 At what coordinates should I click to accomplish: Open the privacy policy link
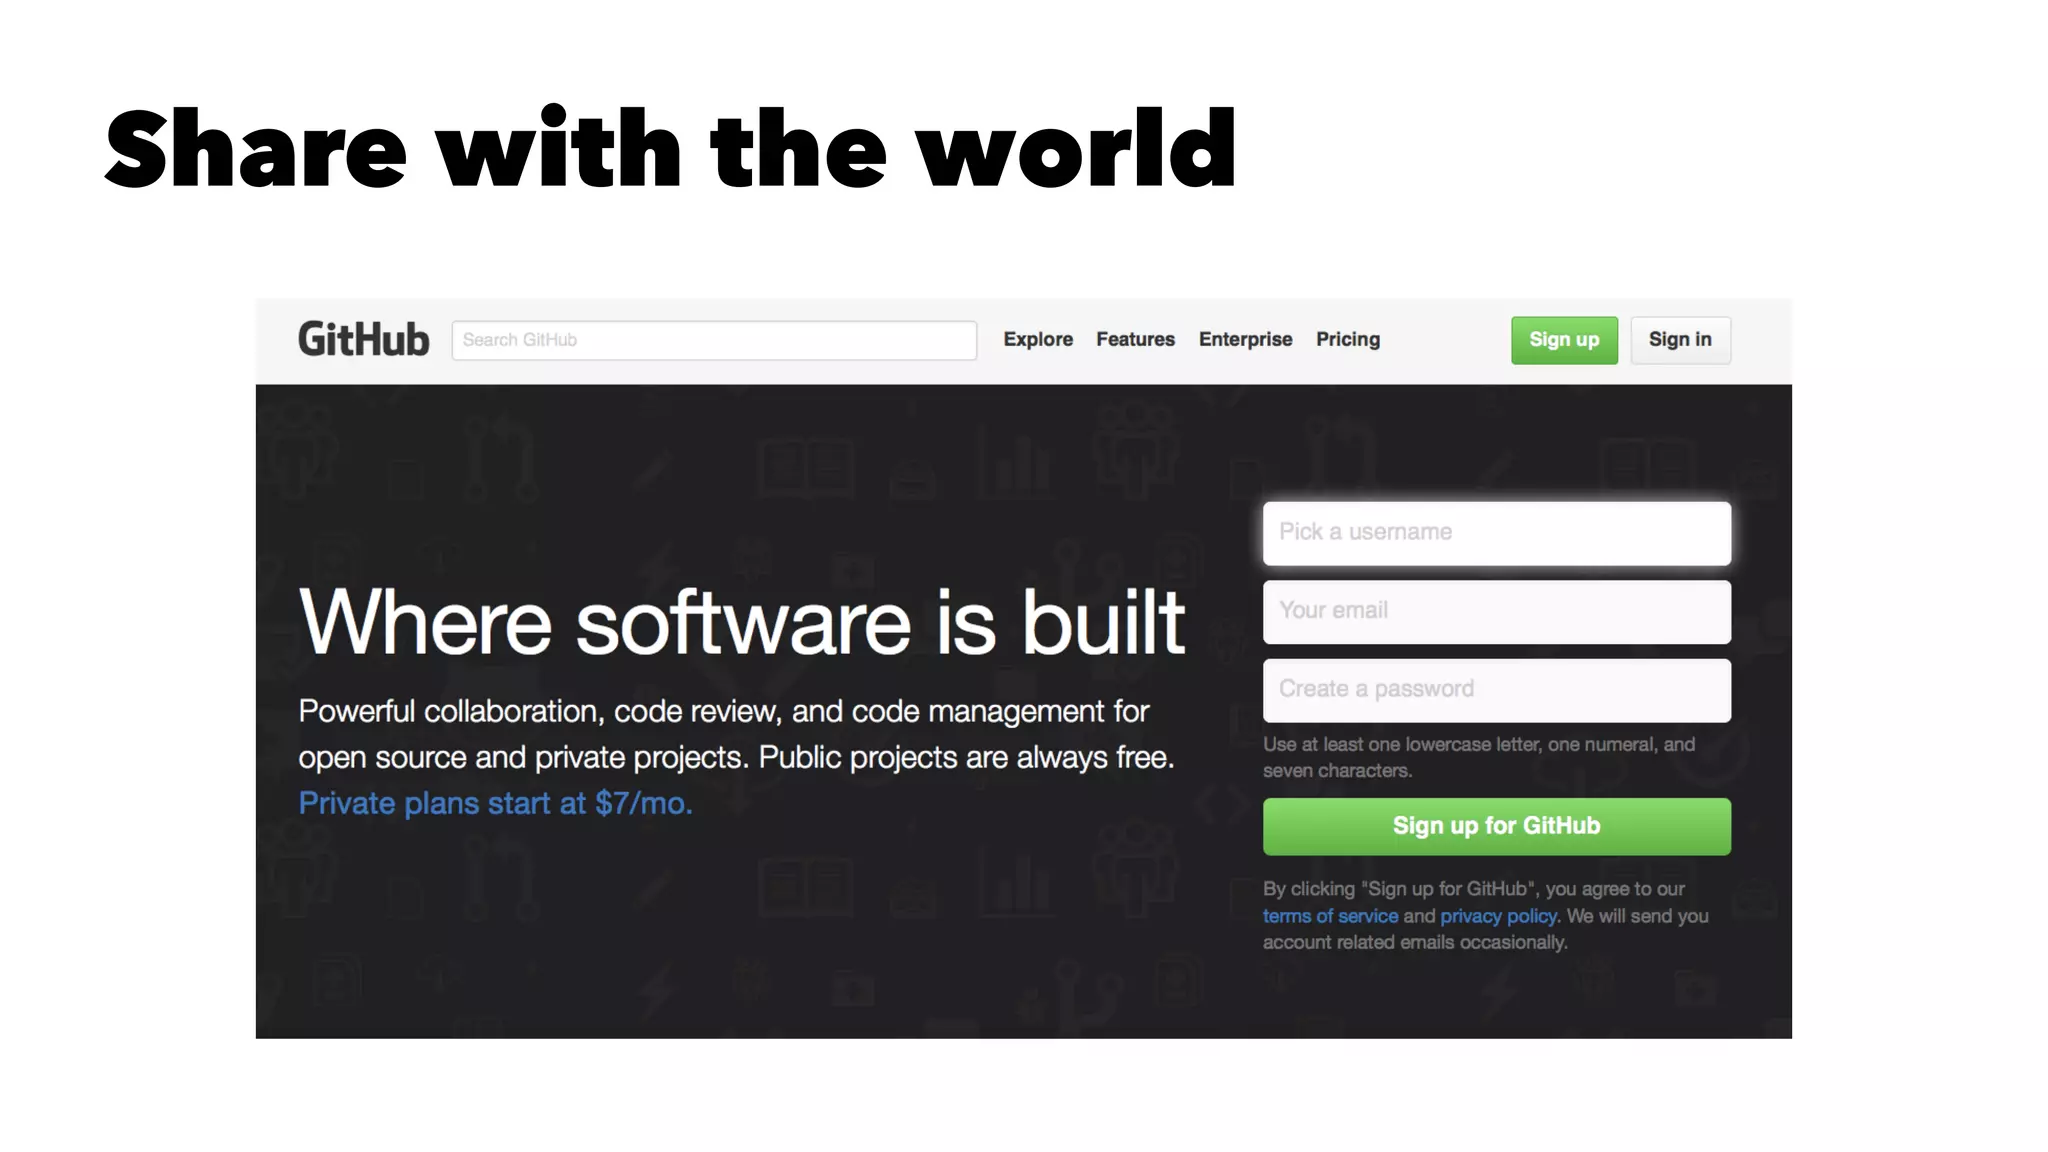(1498, 916)
